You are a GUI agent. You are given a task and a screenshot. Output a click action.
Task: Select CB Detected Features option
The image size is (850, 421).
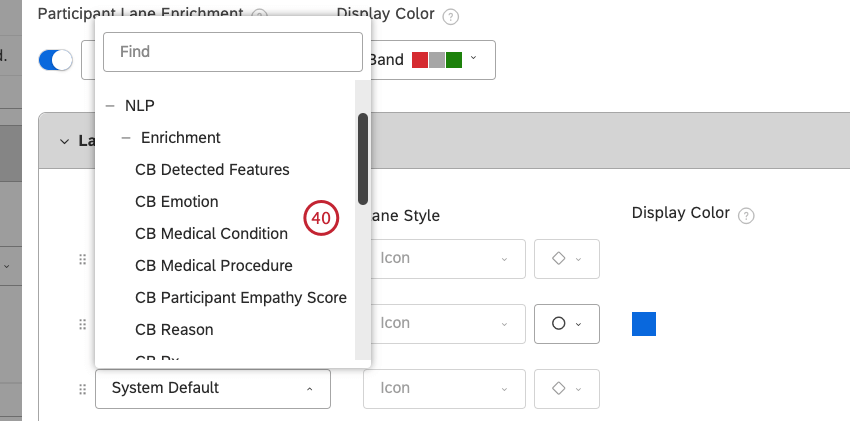click(212, 169)
